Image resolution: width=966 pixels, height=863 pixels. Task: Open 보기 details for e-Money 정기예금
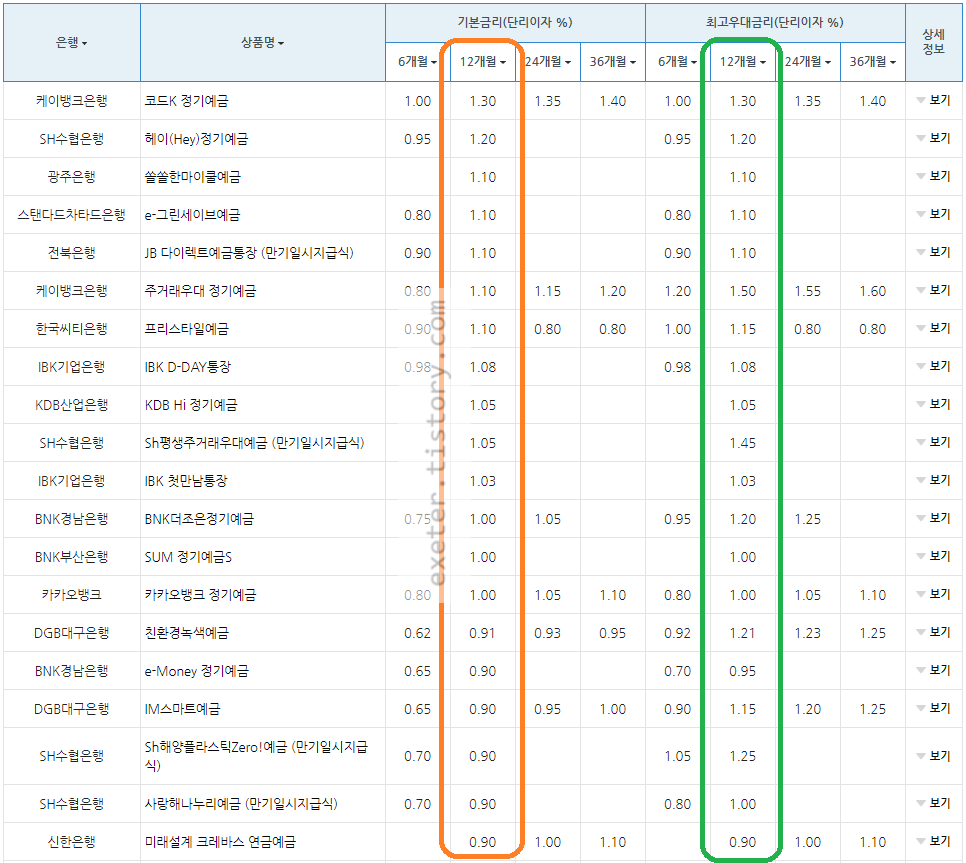pyautogui.click(x=933, y=670)
